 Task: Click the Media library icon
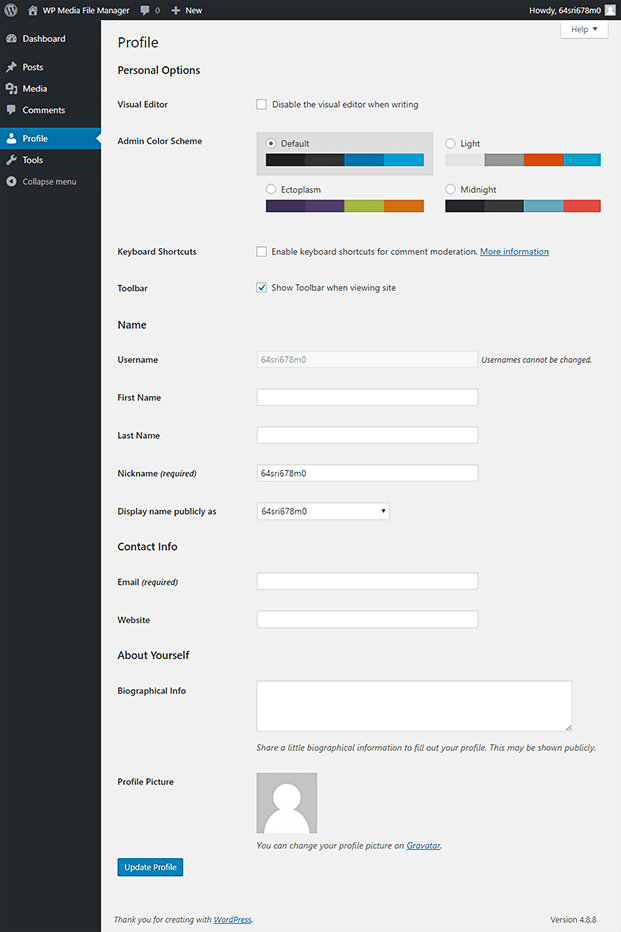pos(13,88)
